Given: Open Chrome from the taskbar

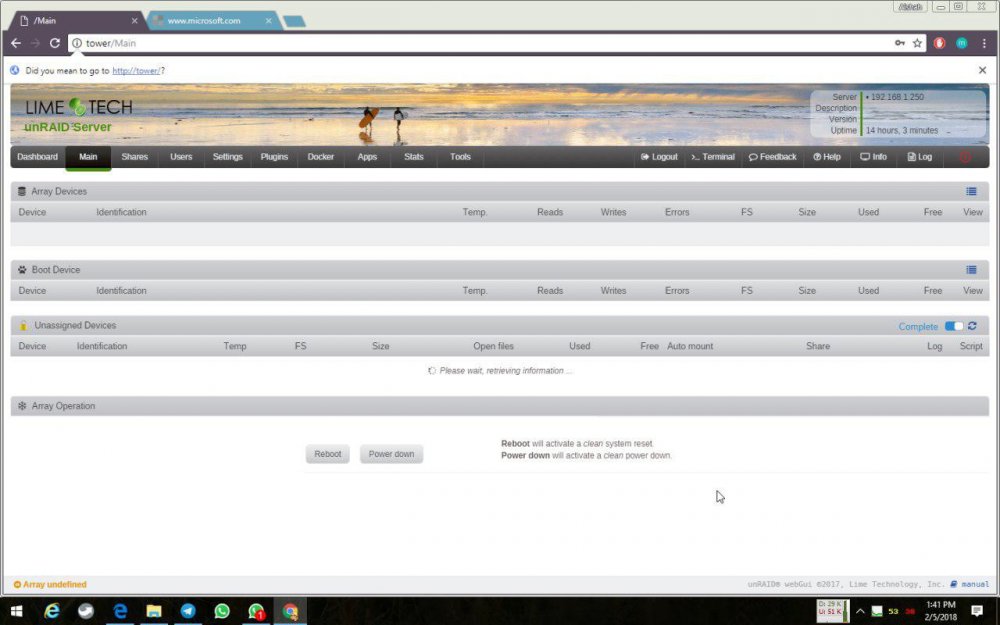Looking at the screenshot, I should click(x=290, y=611).
